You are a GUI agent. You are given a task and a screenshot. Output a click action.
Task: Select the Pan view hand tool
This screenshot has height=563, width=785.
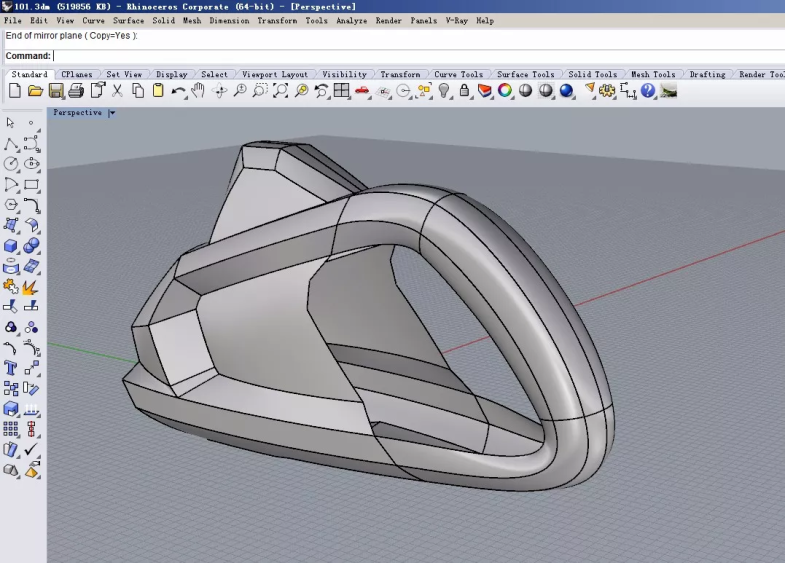click(198, 91)
